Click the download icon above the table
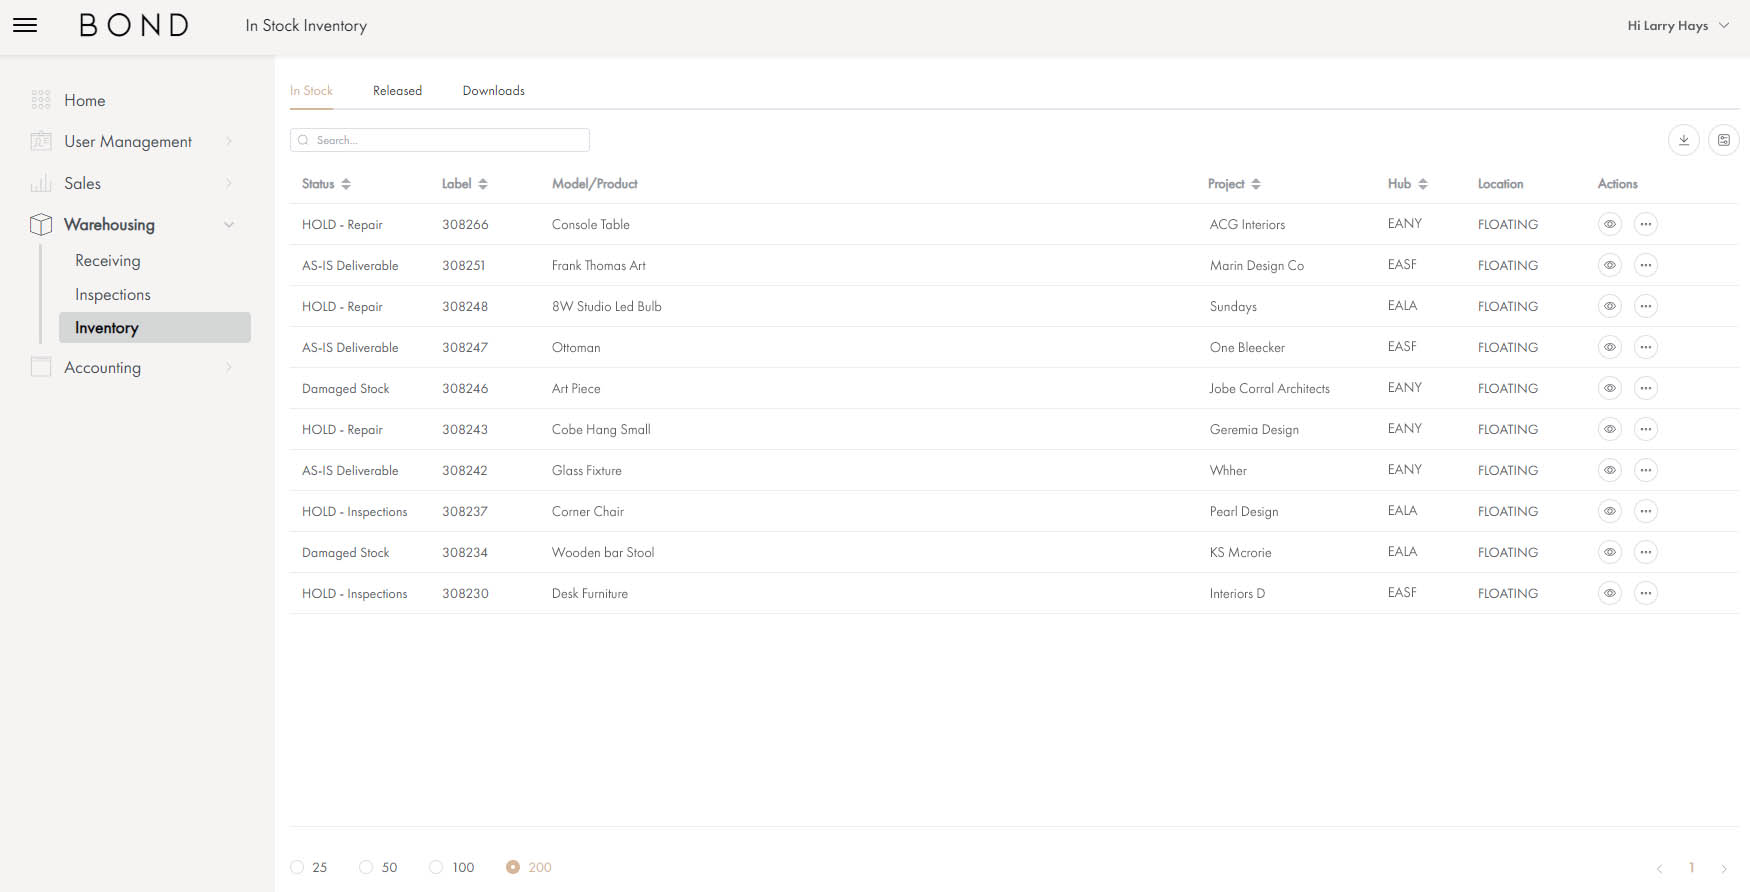This screenshot has width=1750, height=892. pyautogui.click(x=1683, y=140)
